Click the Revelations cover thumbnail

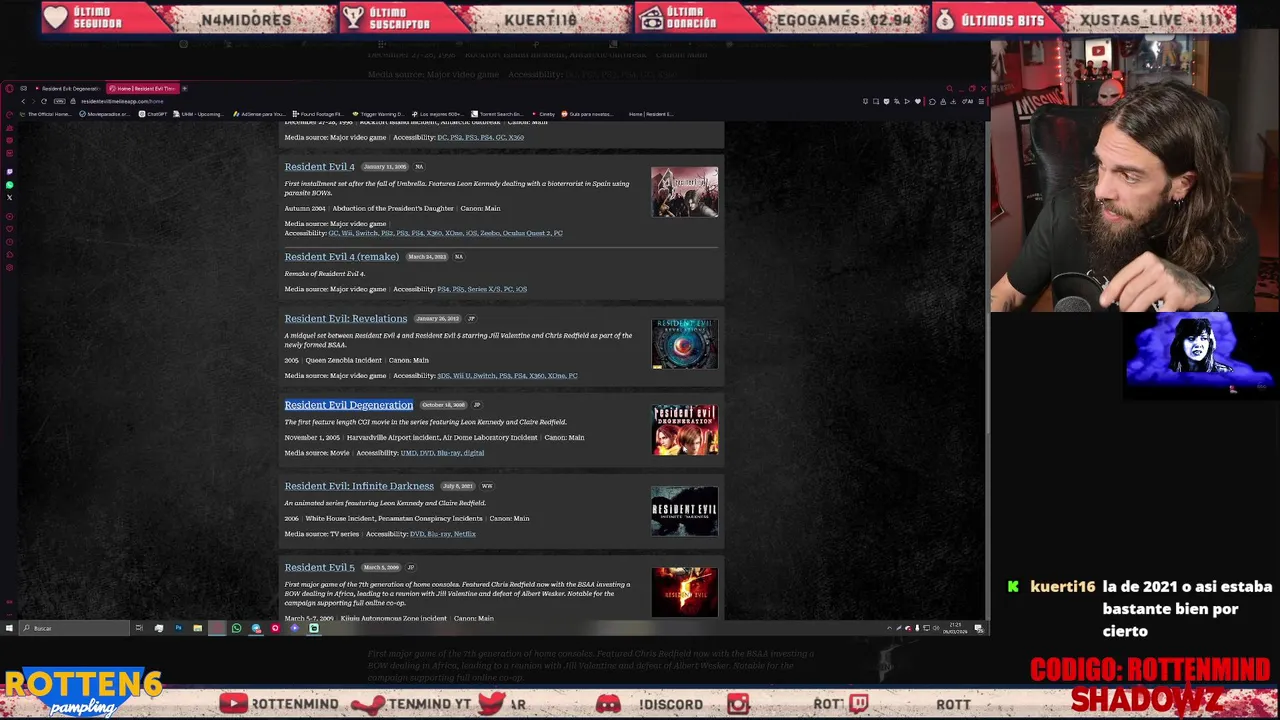684,344
